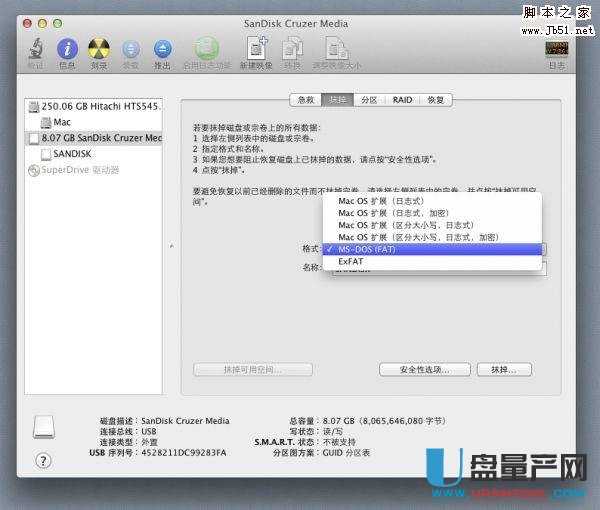Click the 抹掉 (Erase) button at bottom right
This screenshot has height=510, width=600.
point(497,370)
